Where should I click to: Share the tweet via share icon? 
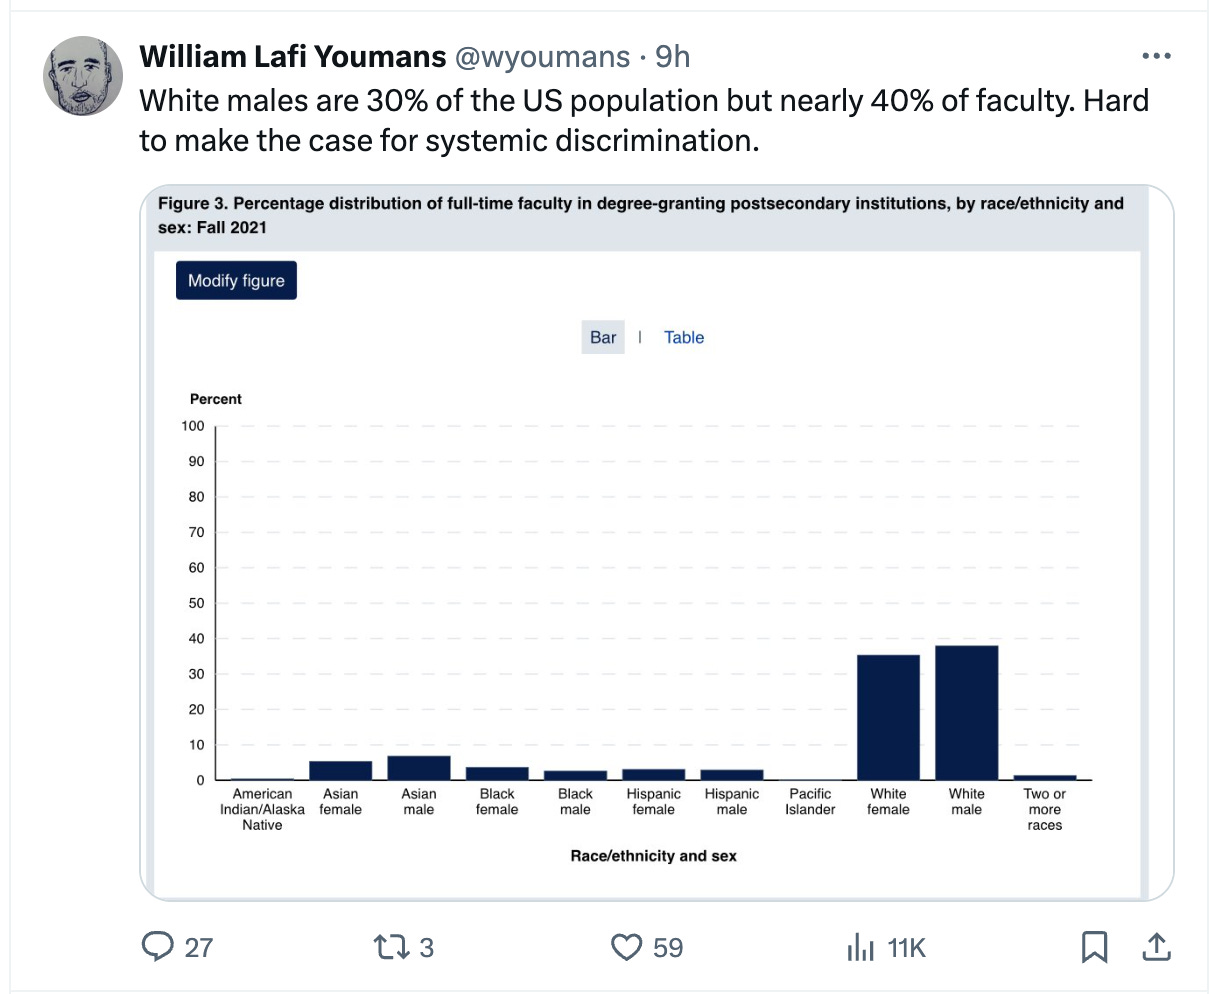tap(1155, 946)
